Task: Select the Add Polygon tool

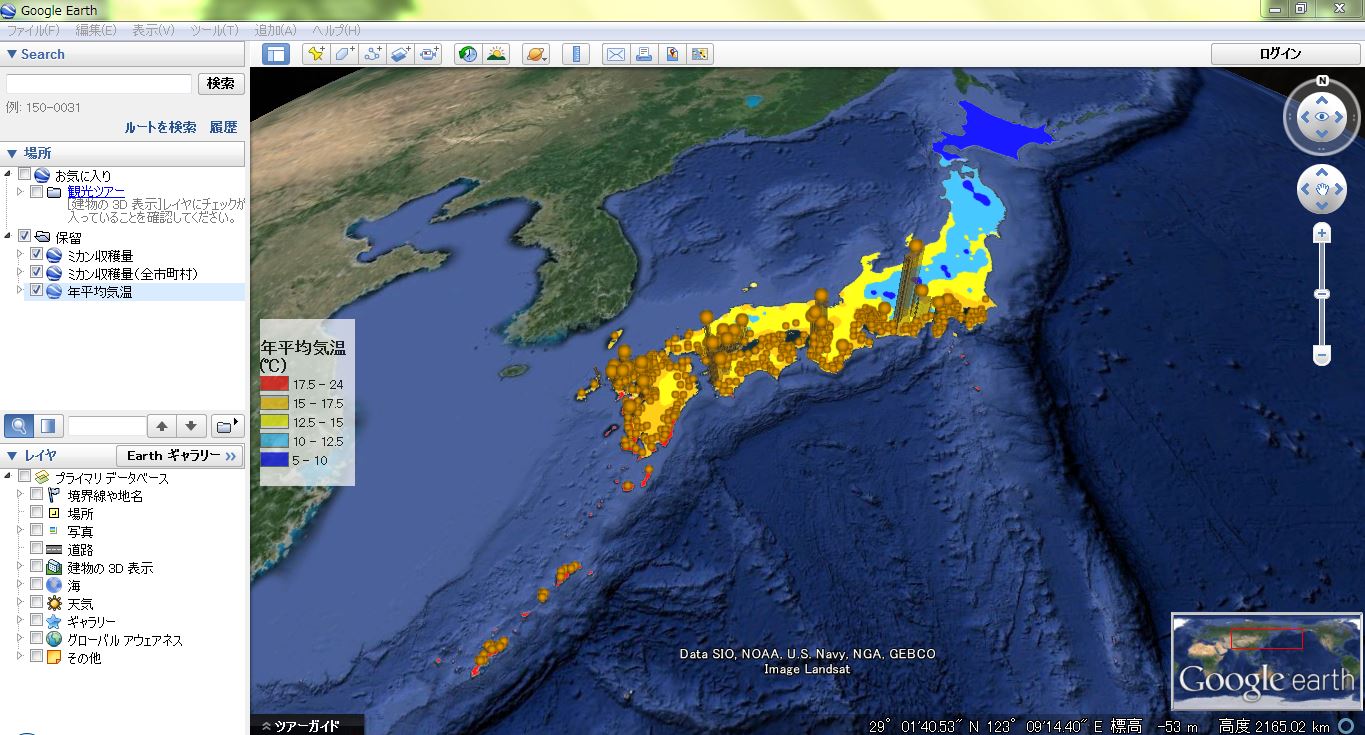Action: pos(345,54)
